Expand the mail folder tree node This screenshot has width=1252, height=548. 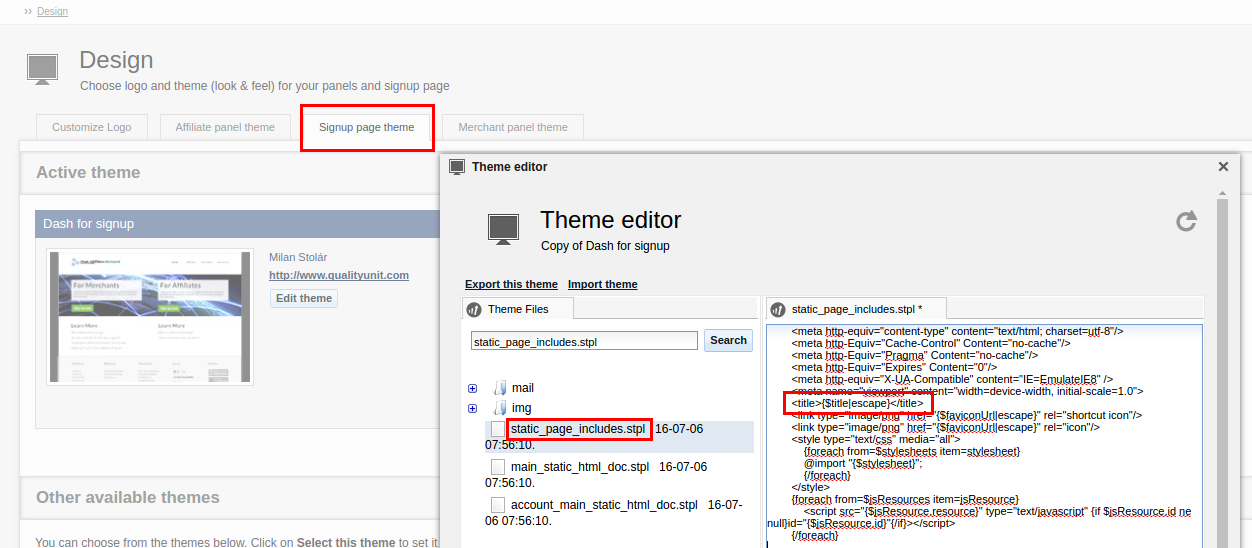click(472, 388)
